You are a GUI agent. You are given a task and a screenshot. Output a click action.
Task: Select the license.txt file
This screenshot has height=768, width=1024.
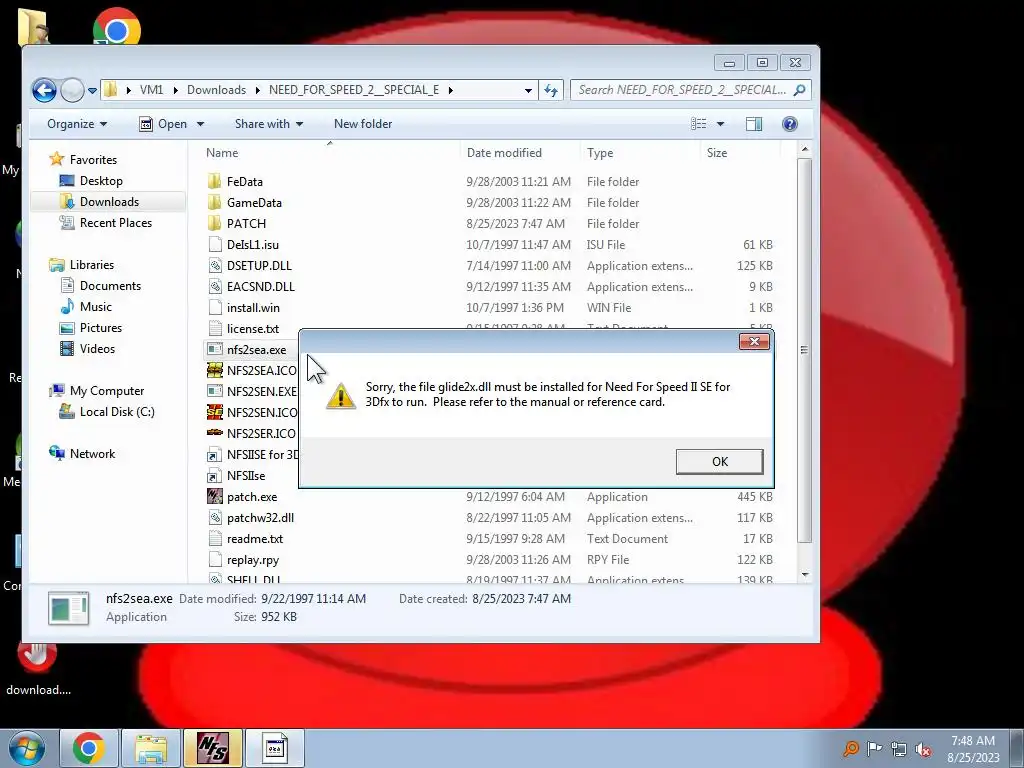pyautogui.click(x=253, y=328)
